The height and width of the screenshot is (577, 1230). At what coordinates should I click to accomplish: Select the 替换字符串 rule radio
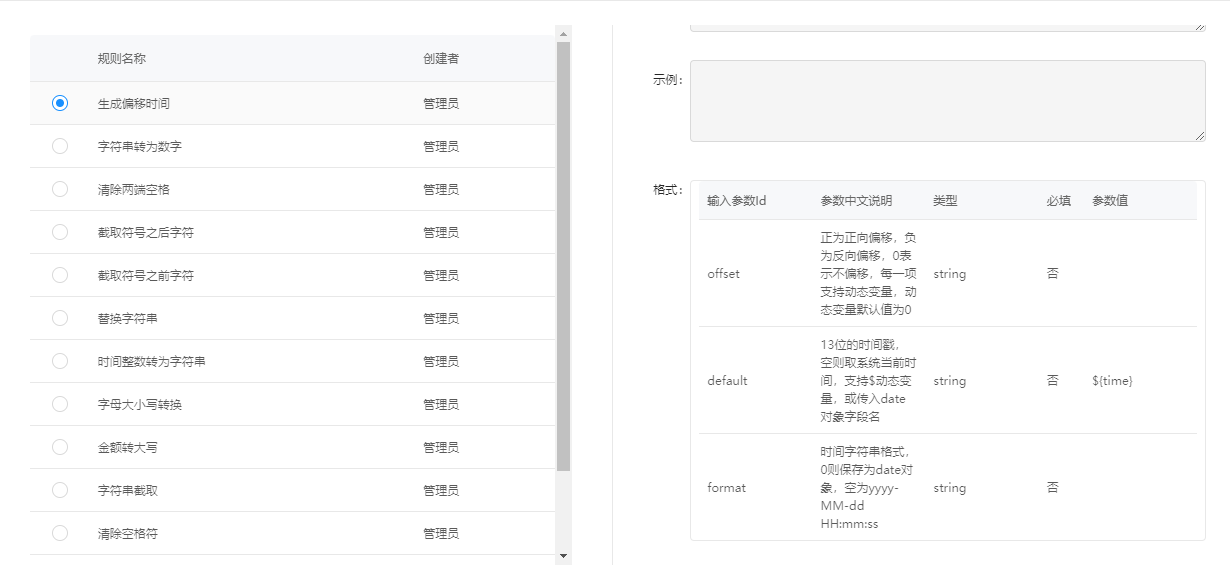(x=60, y=318)
